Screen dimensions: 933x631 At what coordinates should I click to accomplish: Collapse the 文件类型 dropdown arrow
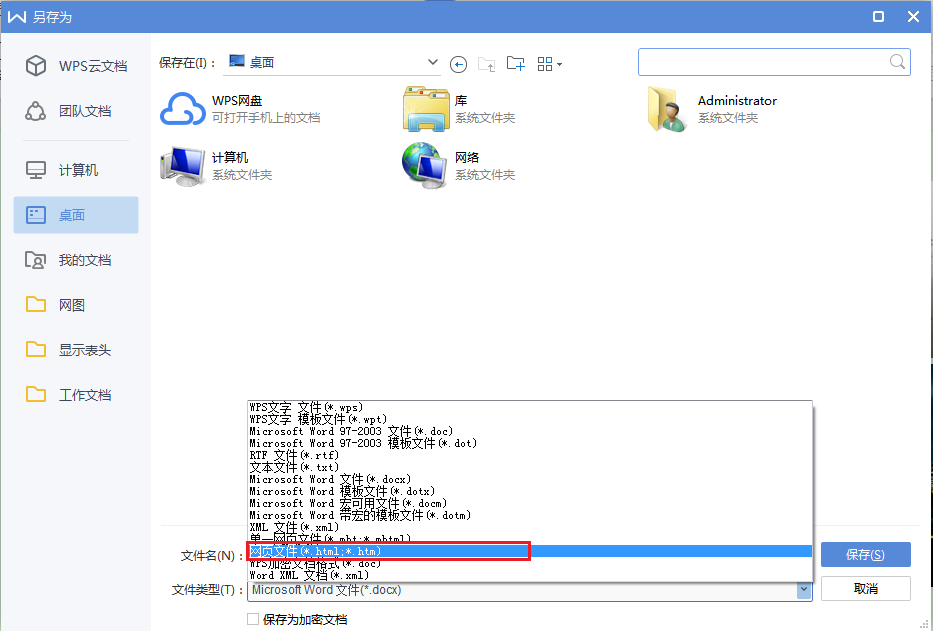point(803,590)
